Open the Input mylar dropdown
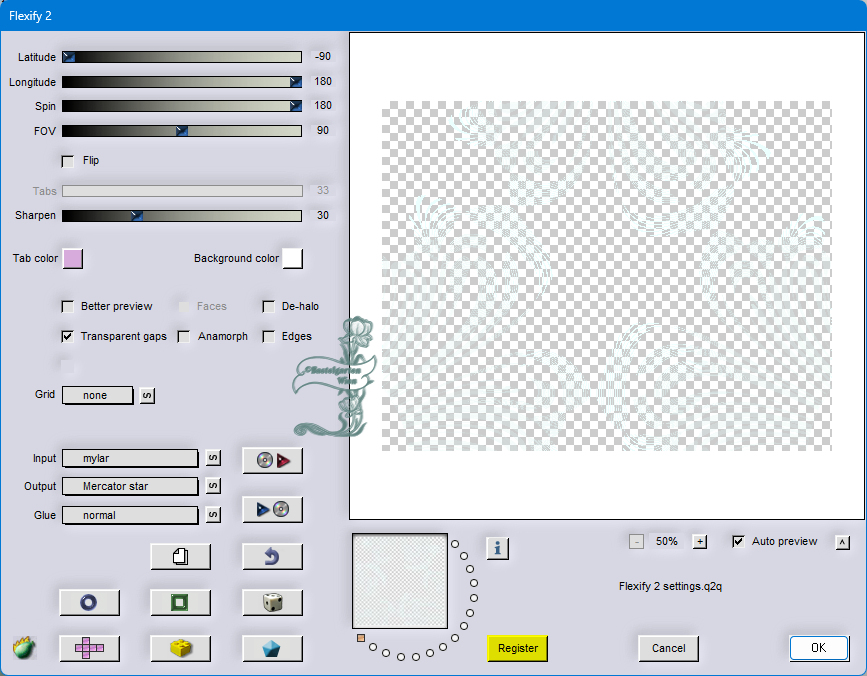 pyautogui.click(x=130, y=458)
